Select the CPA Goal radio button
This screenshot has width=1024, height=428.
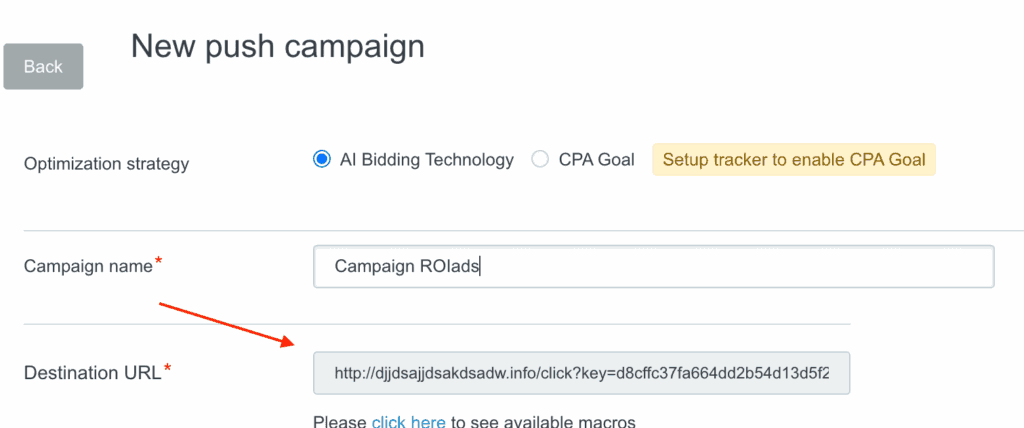(x=540, y=159)
